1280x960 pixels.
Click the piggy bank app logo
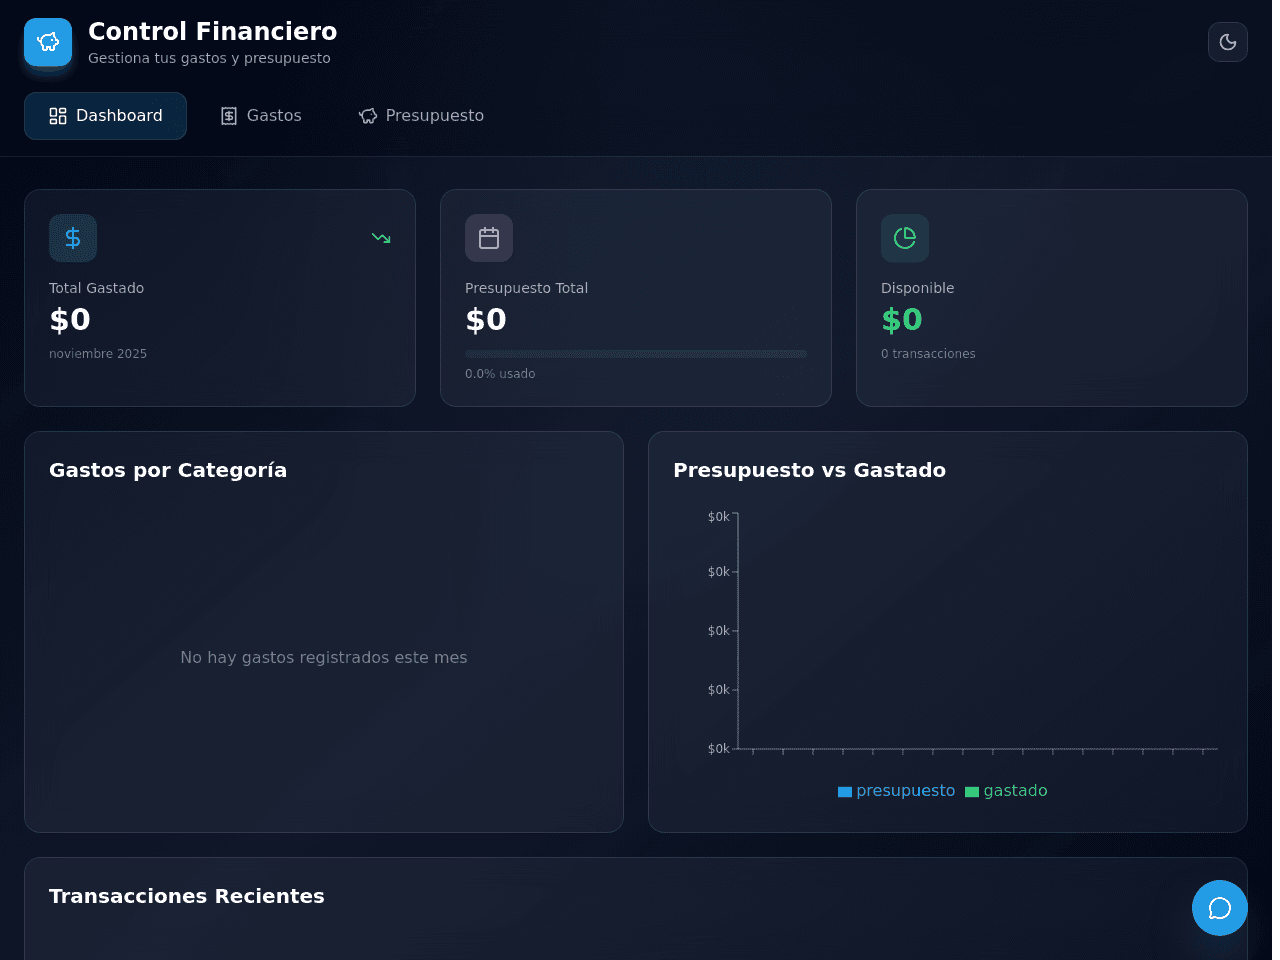48,42
